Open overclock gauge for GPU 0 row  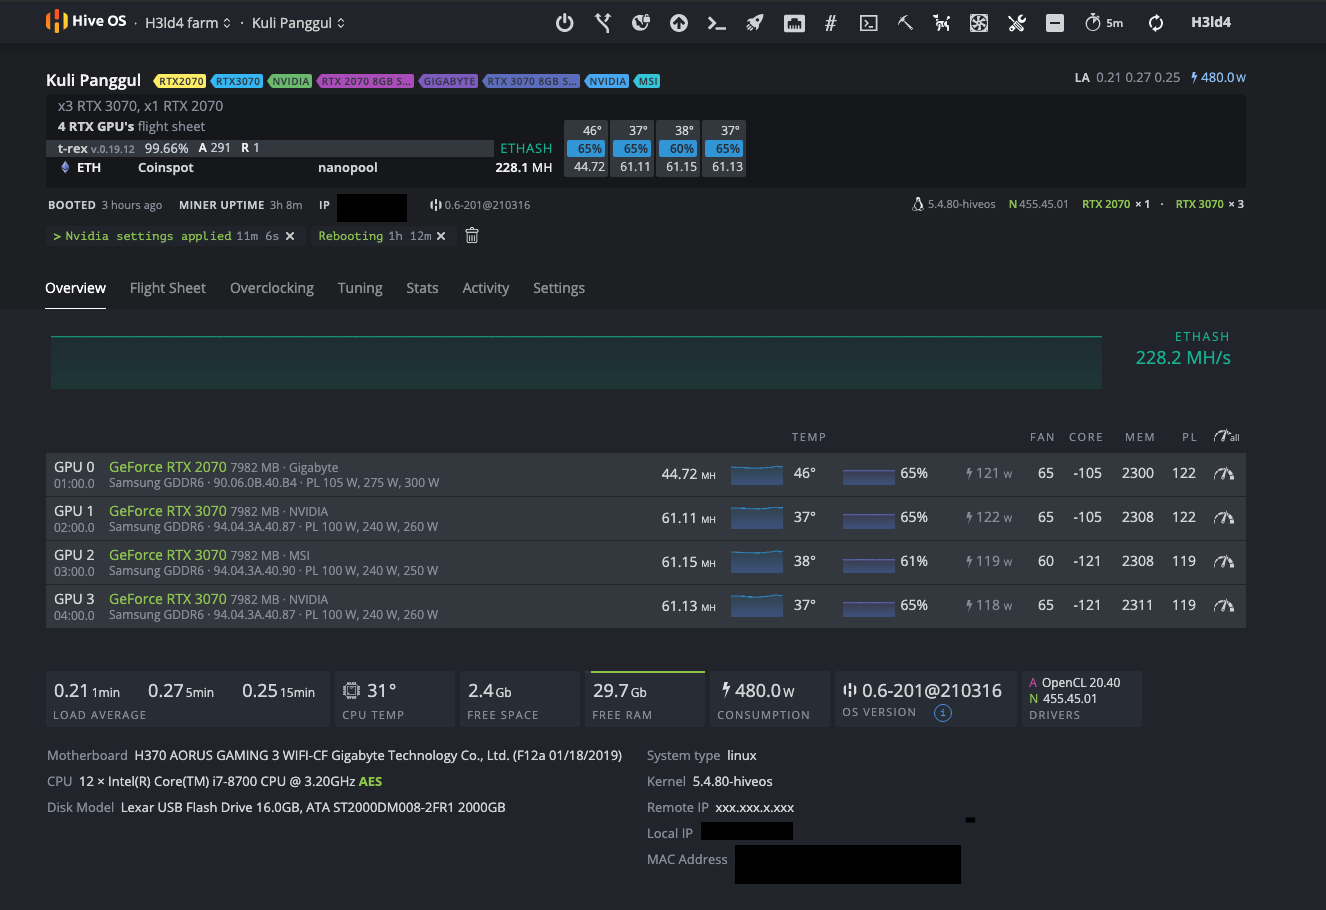(x=1224, y=474)
